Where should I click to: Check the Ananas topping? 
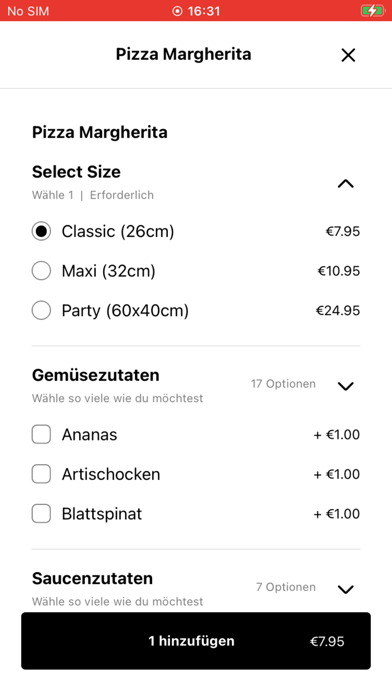[41, 435]
